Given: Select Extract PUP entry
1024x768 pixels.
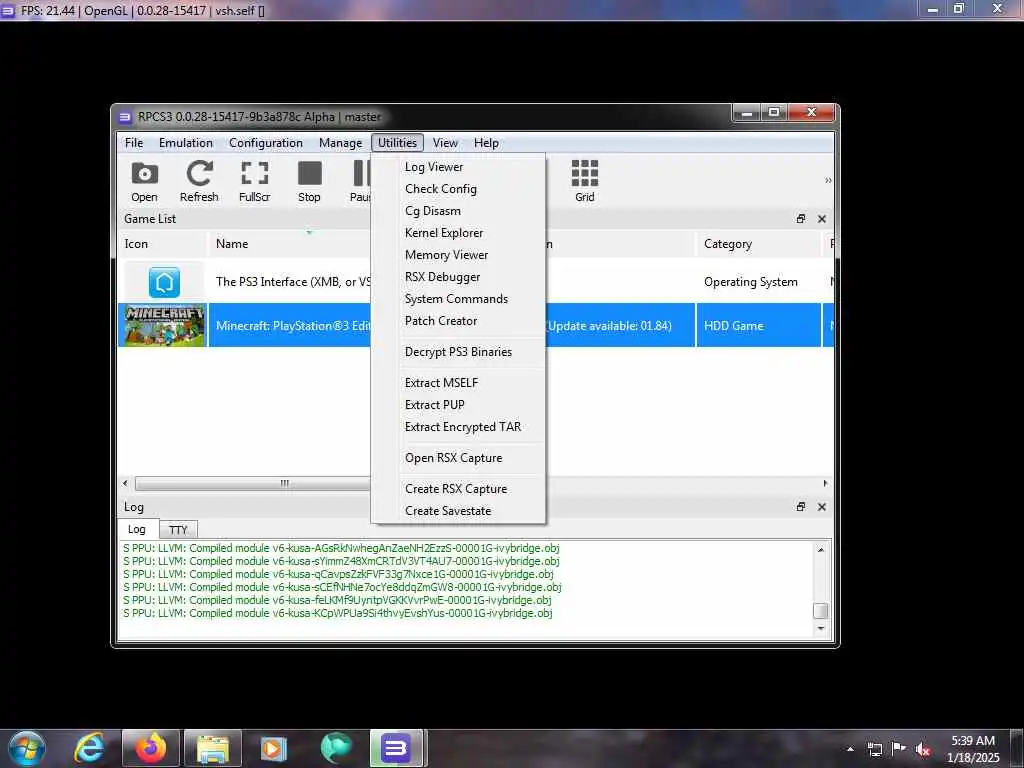Looking at the screenshot, I should [458, 405].
